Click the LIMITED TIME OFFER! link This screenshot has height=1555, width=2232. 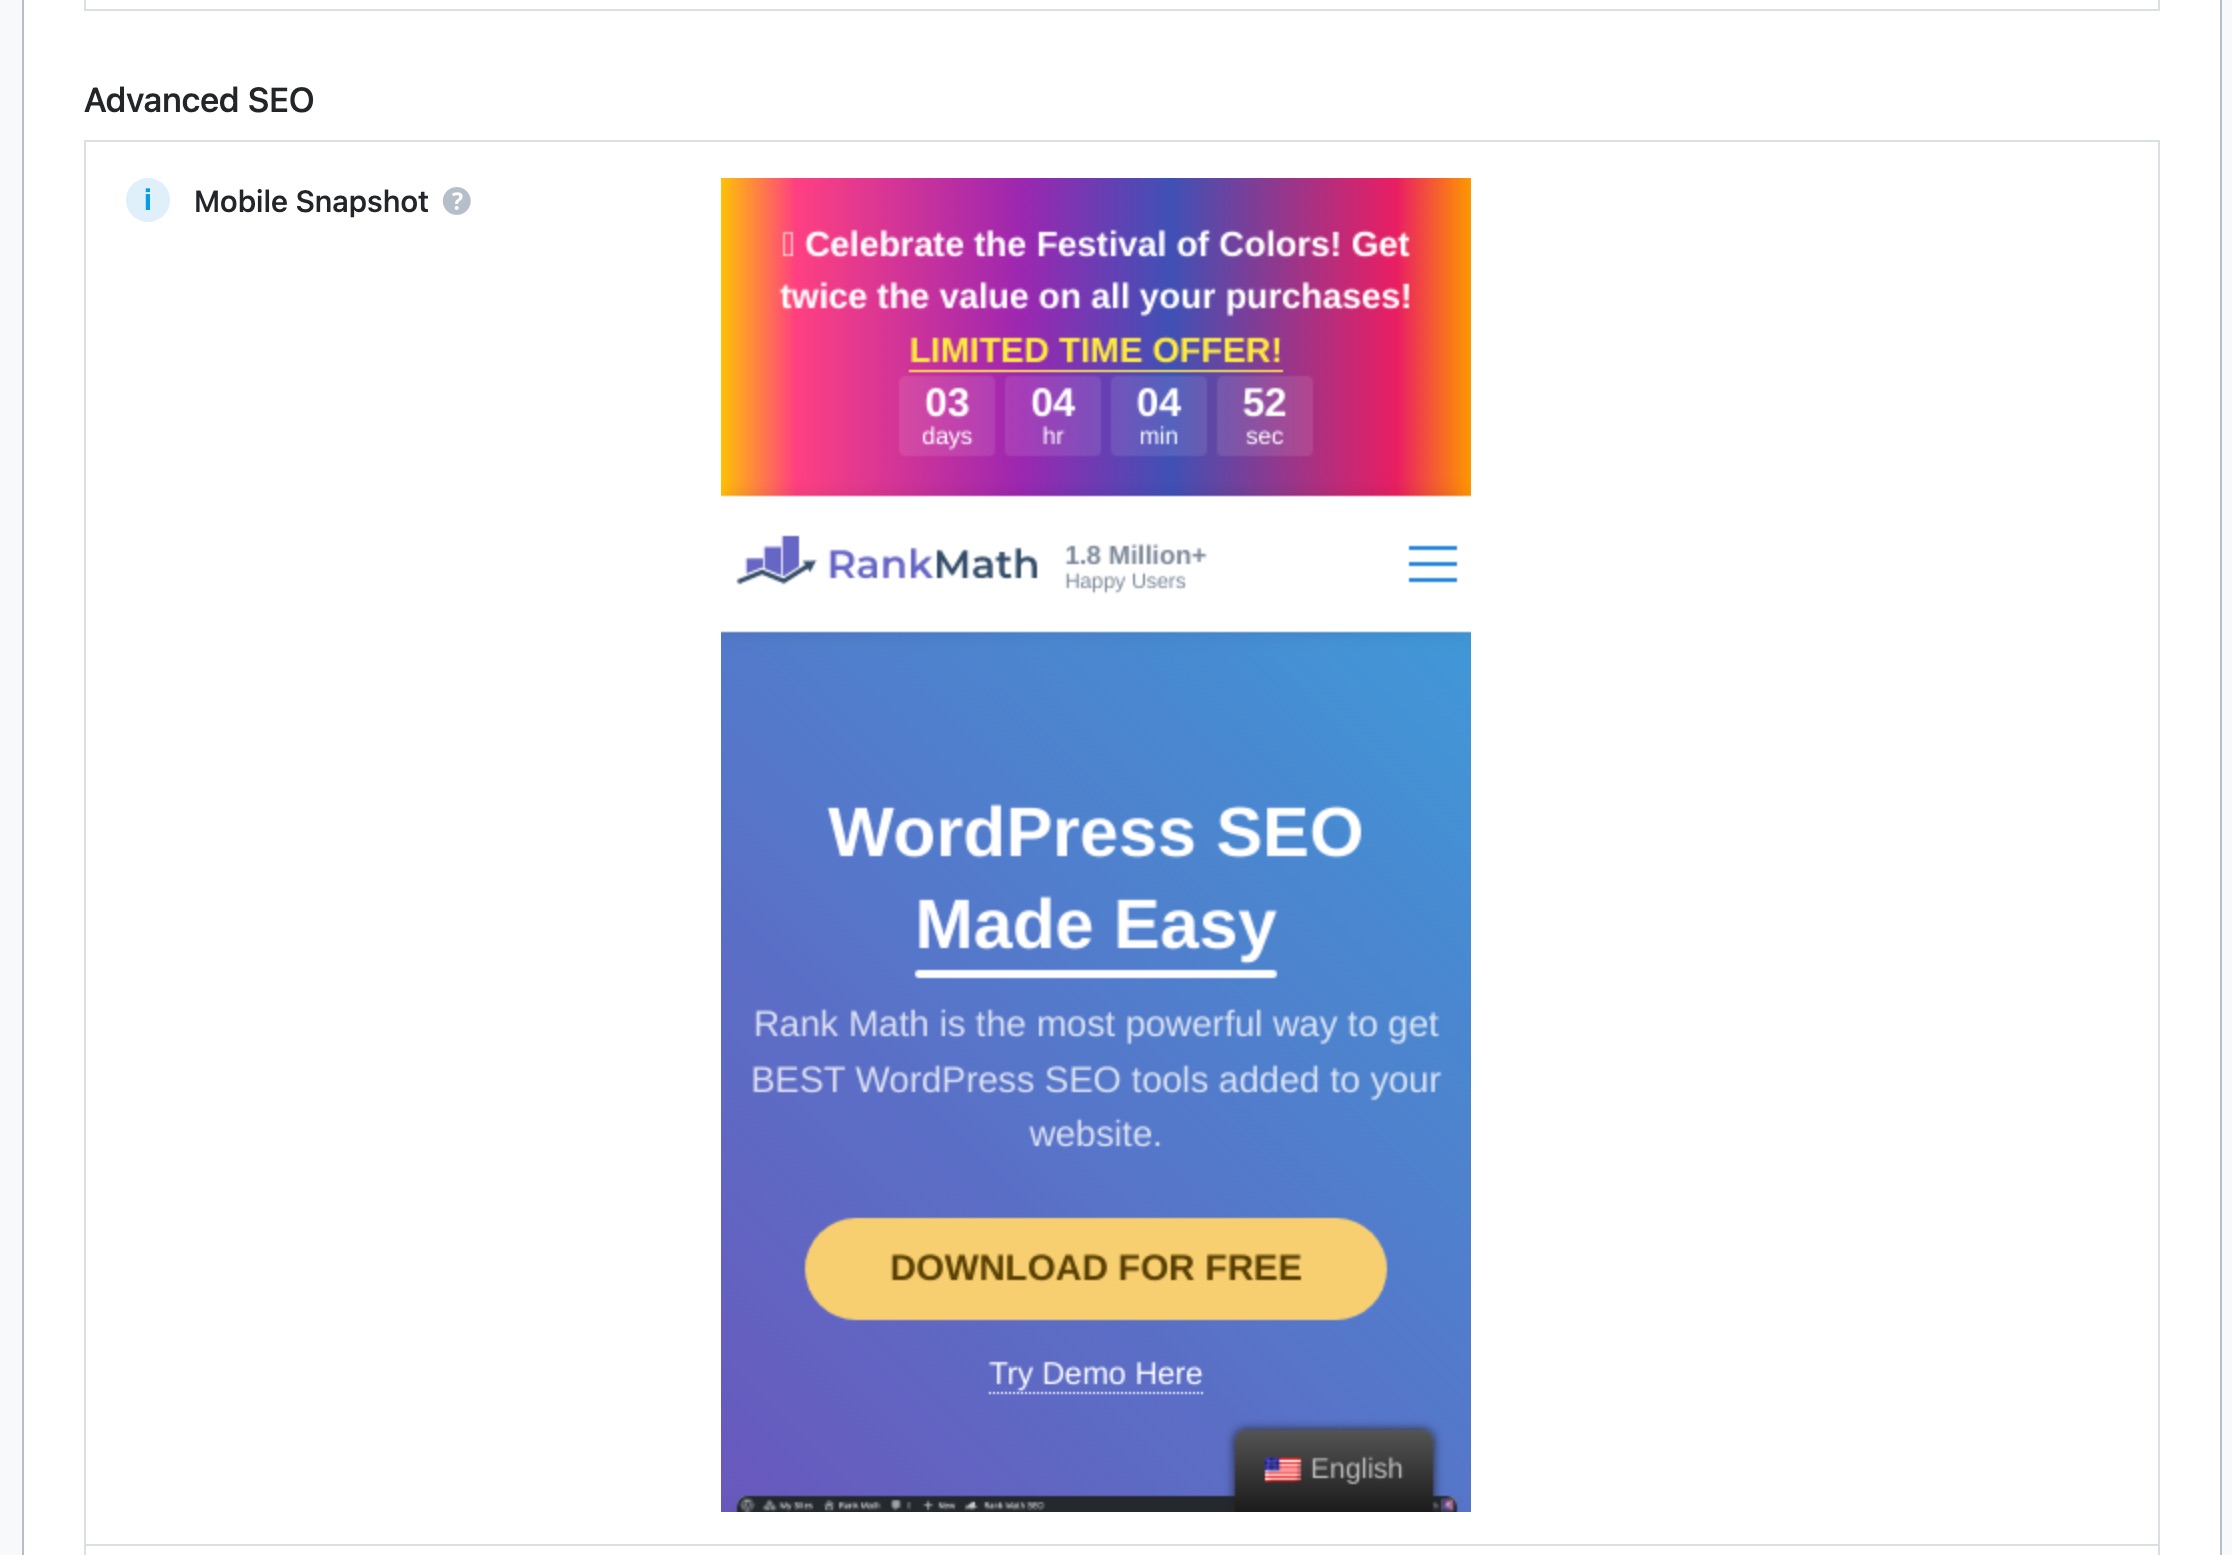pyautogui.click(x=1095, y=351)
